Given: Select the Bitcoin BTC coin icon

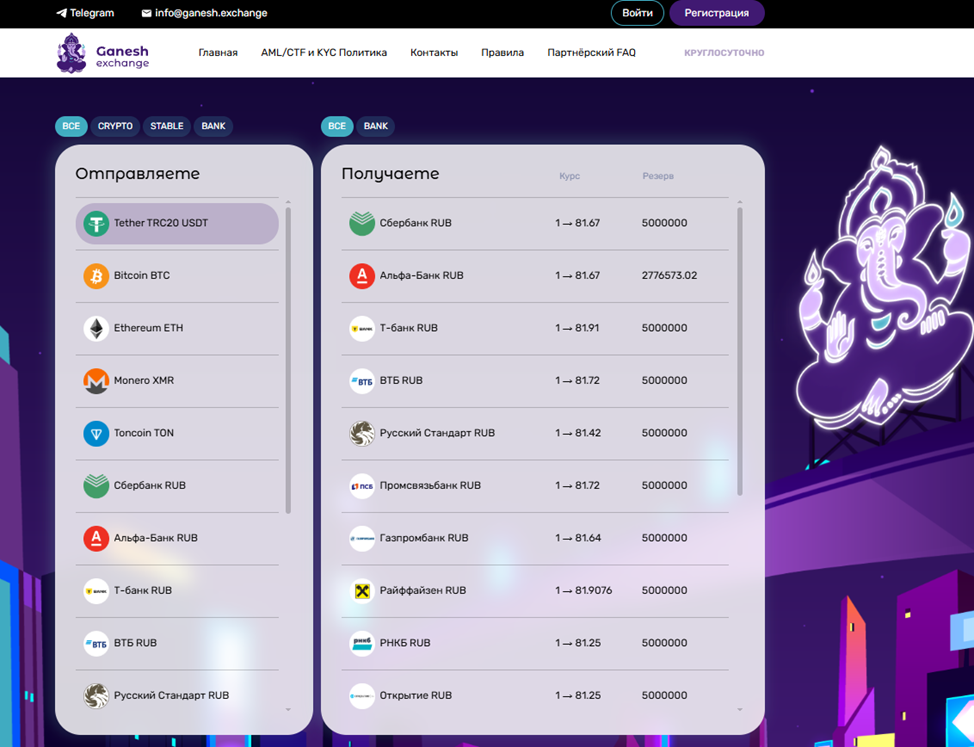Looking at the screenshot, I should tap(96, 276).
